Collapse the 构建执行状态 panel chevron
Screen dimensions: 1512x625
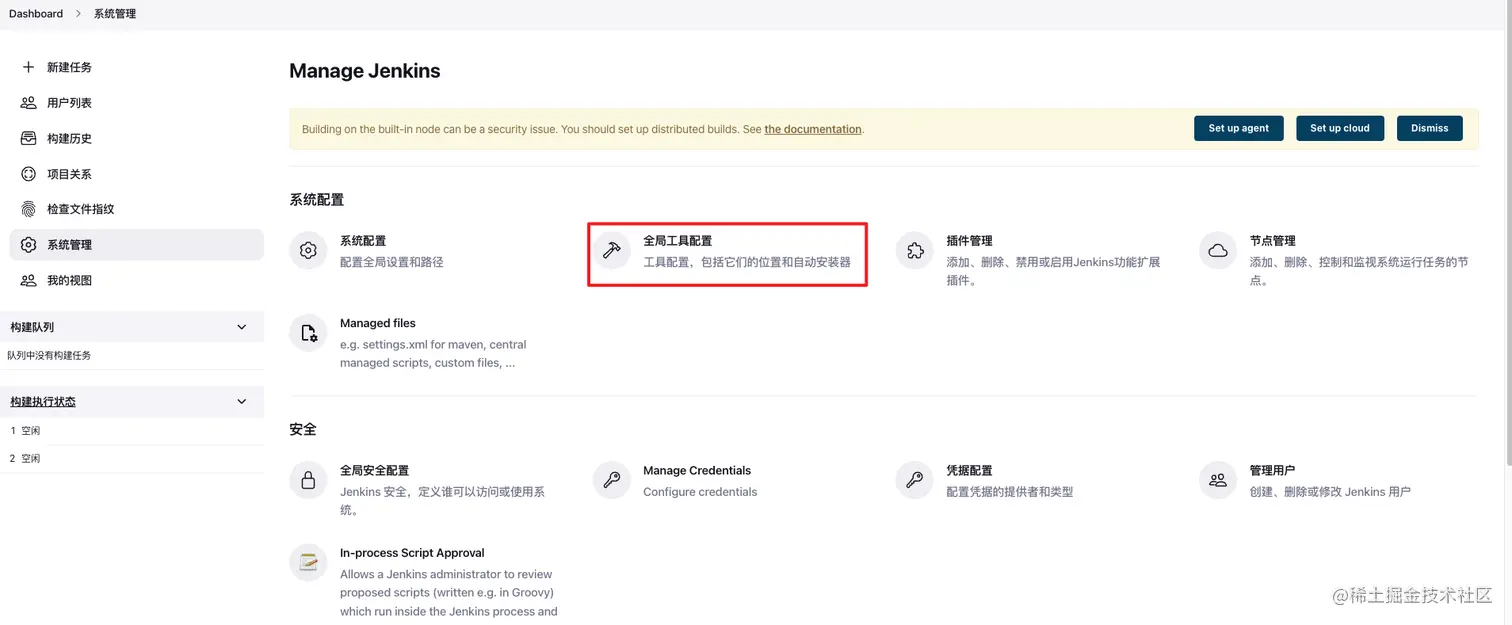pyautogui.click(x=241, y=401)
